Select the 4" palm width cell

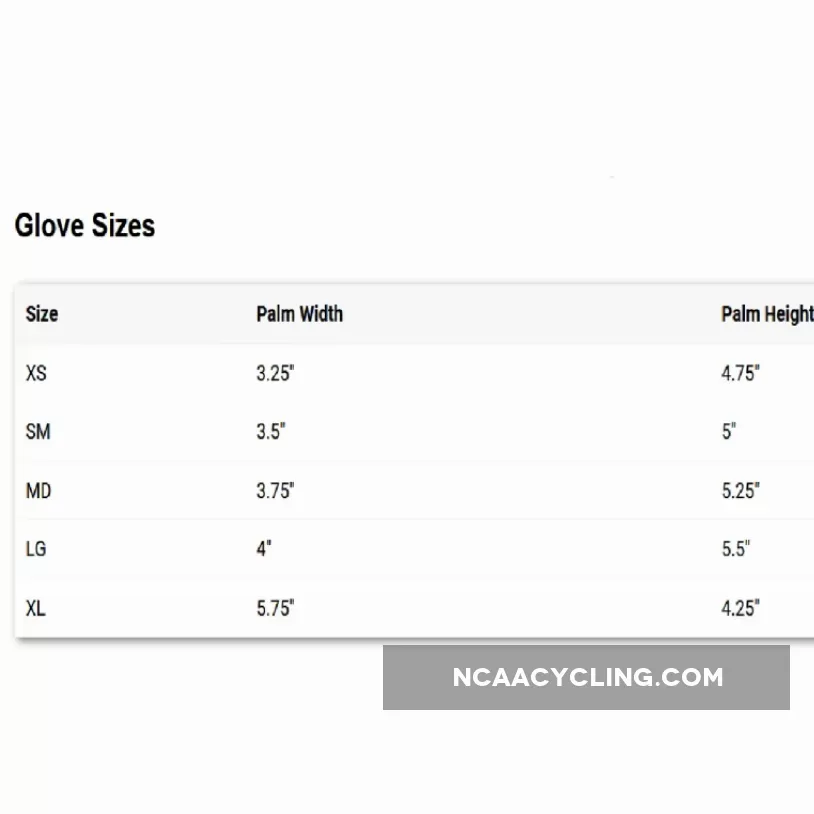click(x=264, y=549)
